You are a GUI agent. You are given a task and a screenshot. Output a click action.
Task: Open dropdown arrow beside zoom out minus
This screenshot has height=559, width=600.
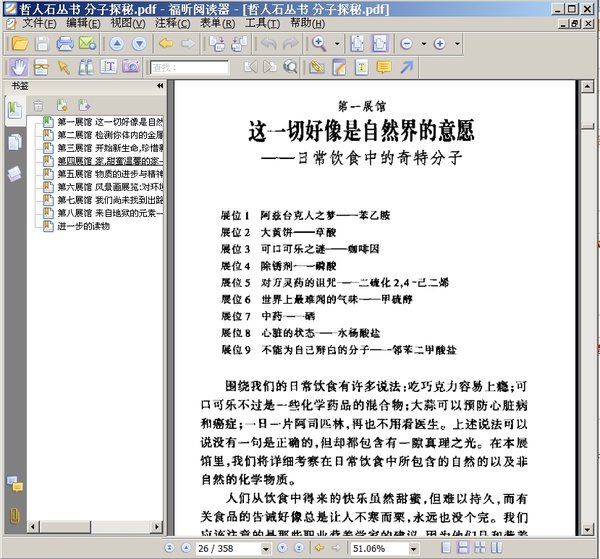coord(424,44)
